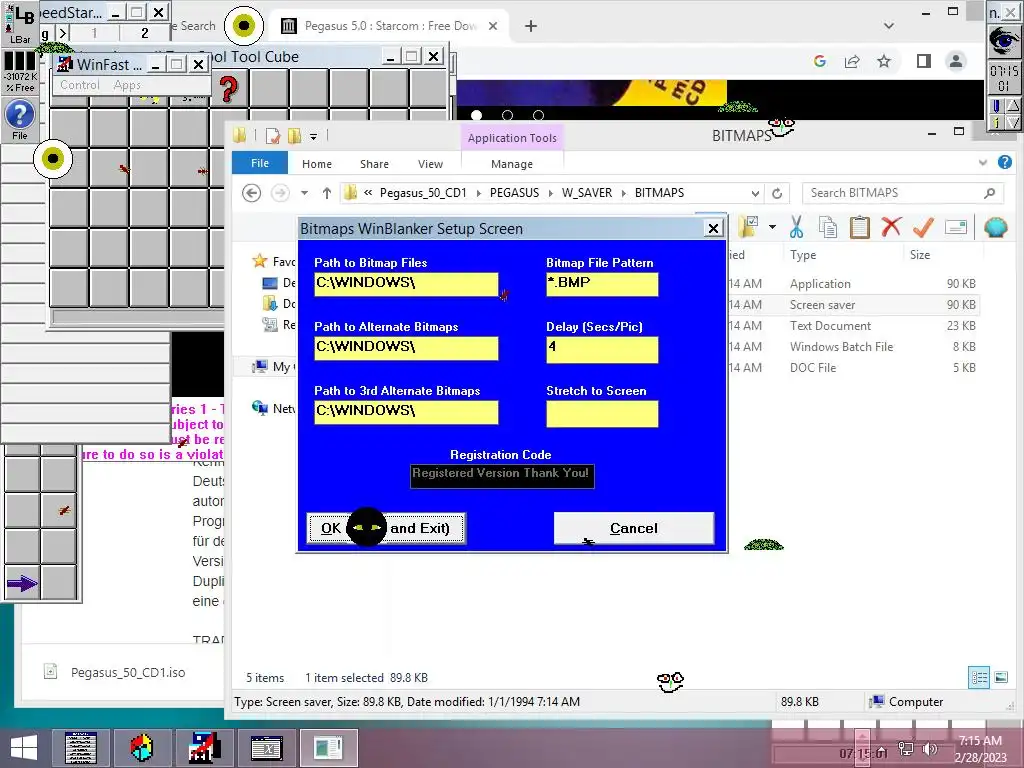Click the Pegasus_50_CD1 breadcrumb segment
The image size is (1024, 768).
click(x=423, y=193)
